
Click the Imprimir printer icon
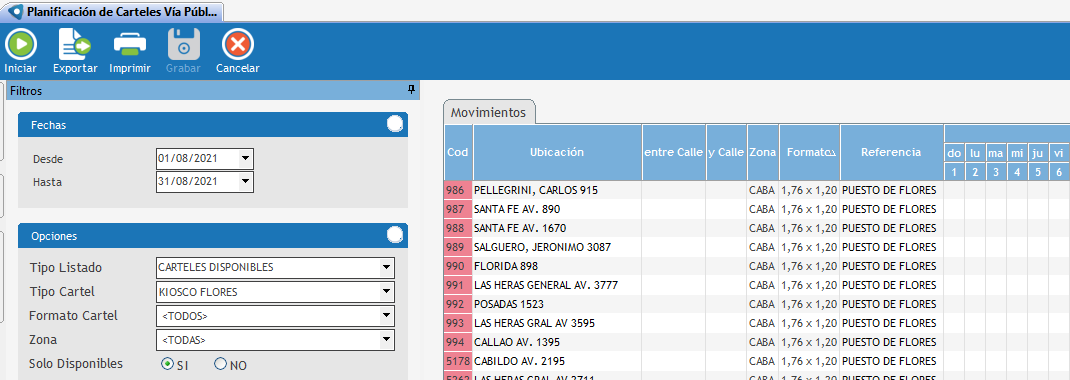click(x=130, y=45)
